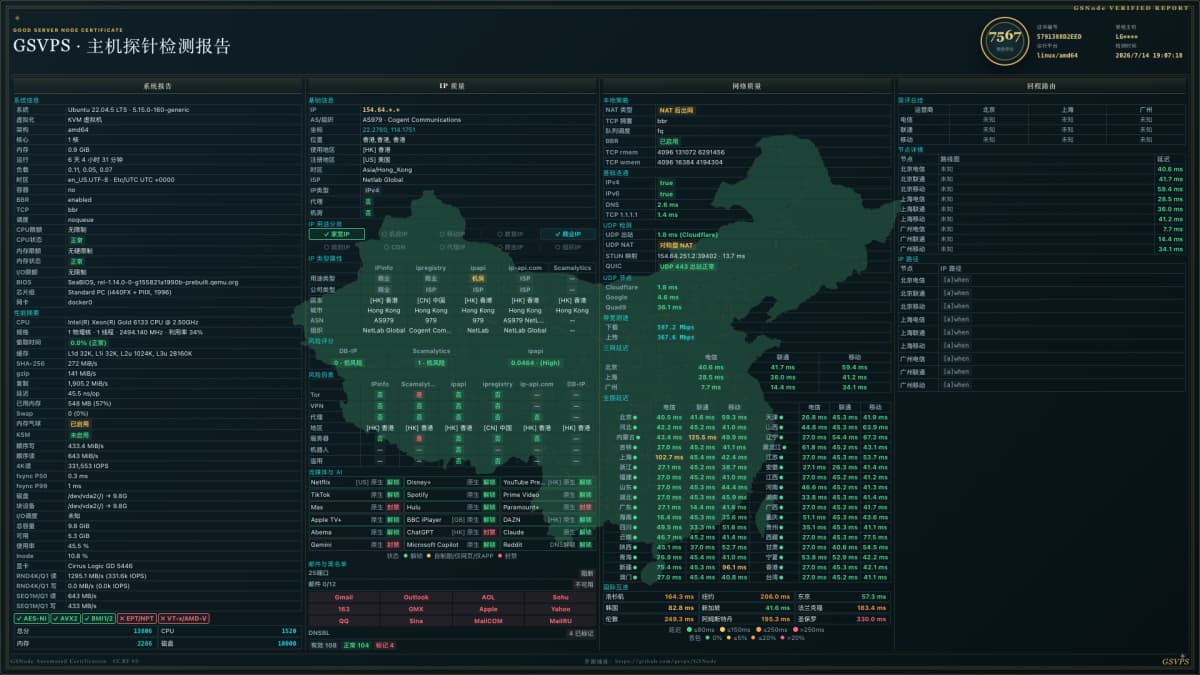Click the SeaBIOS BIOS version value
Image resolution: width=1200 pixels, height=675 pixels.
coord(153,282)
